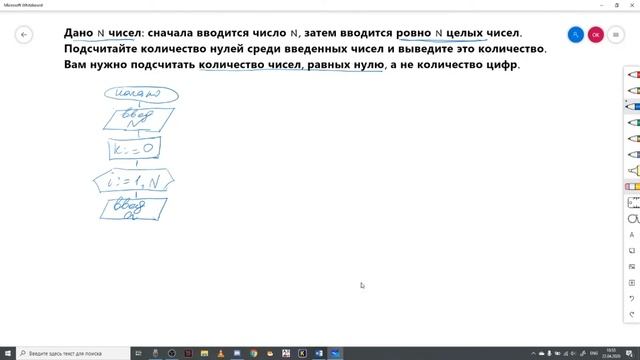
Task: Open the microphone tray icon
Action: [549, 353]
